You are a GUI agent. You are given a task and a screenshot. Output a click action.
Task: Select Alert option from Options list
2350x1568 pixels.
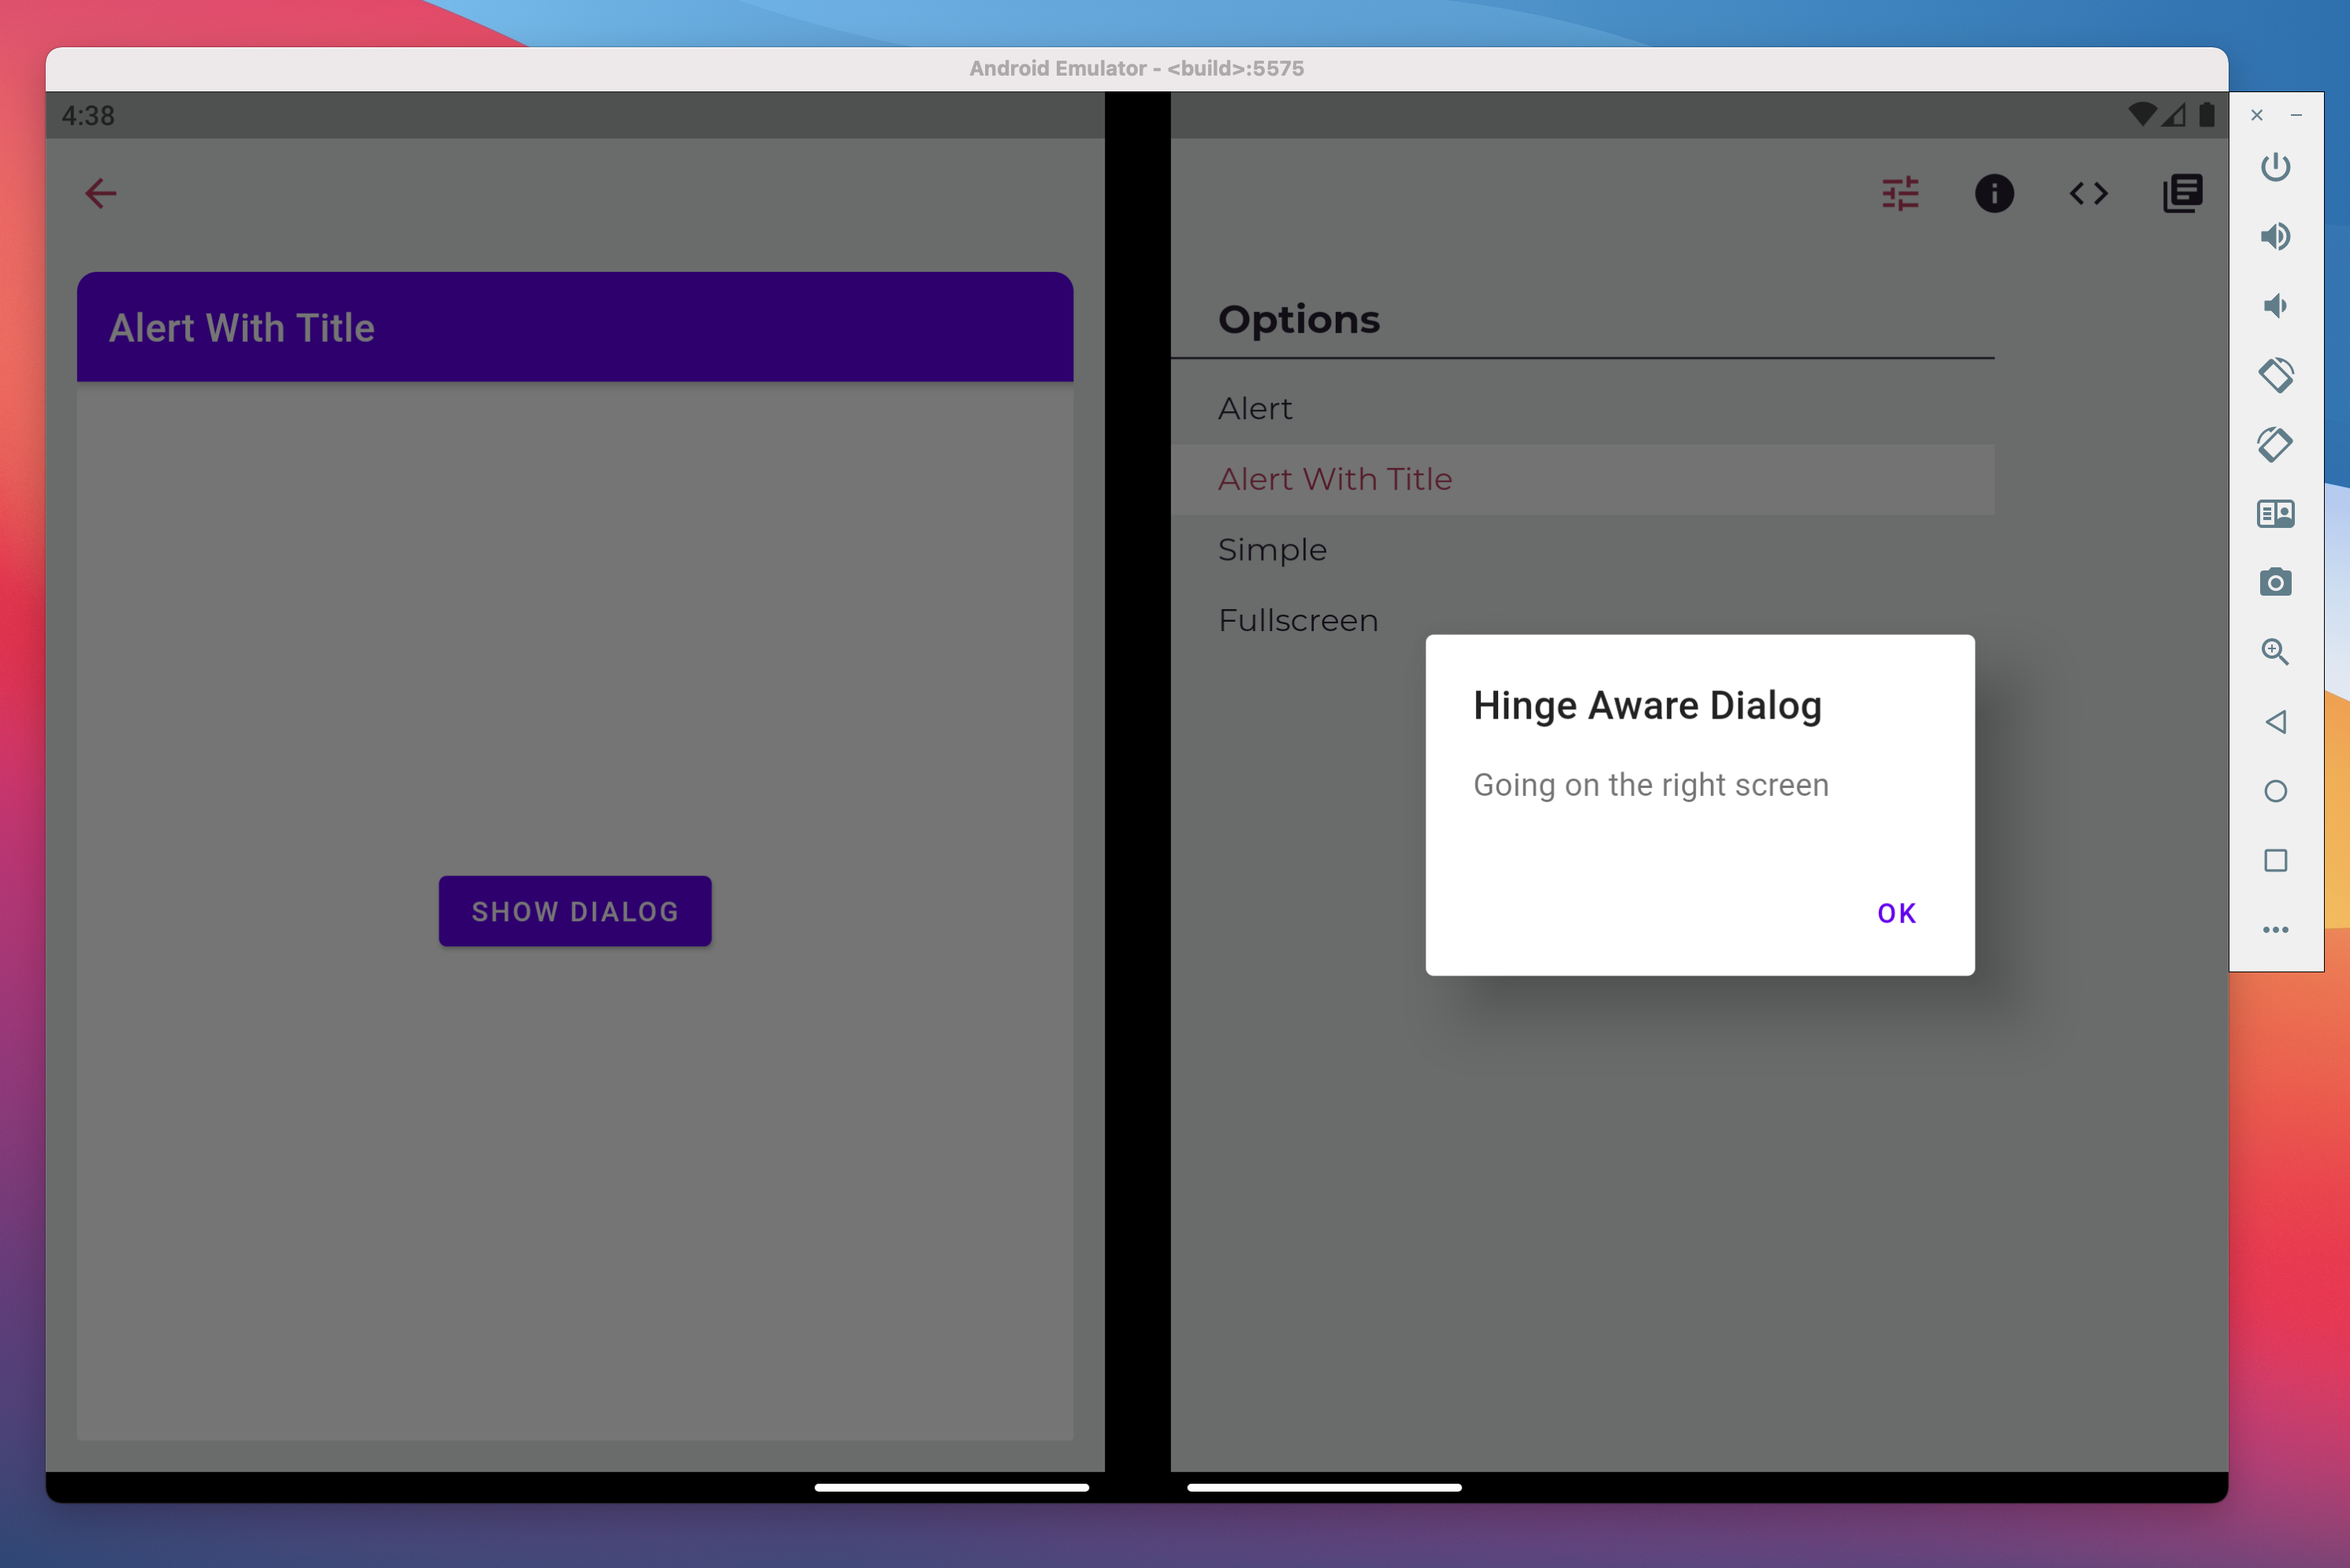pos(1255,407)
